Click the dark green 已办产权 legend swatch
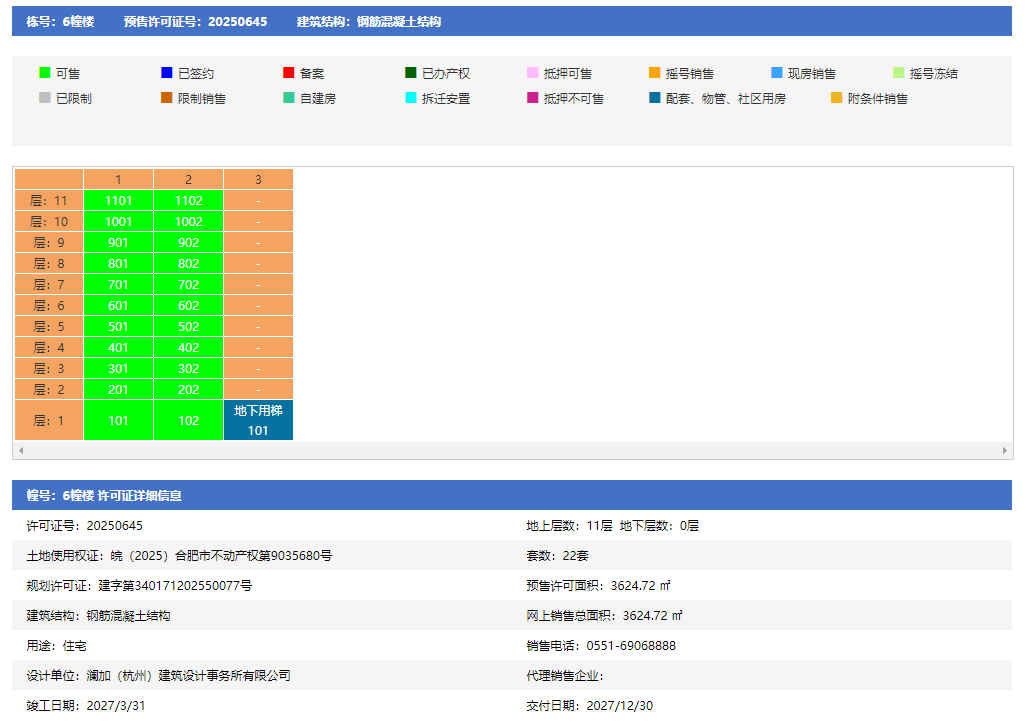 [x=411, y=73]
